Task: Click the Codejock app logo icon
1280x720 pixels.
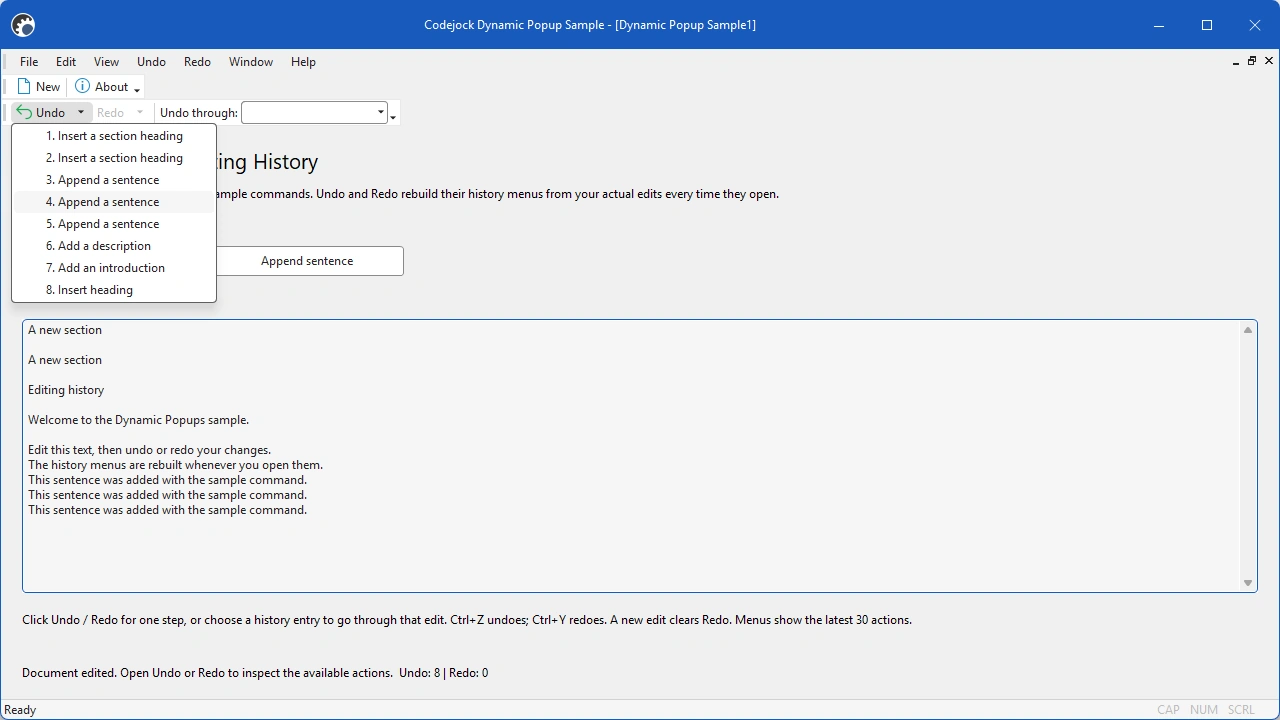Action: [22, 25]
